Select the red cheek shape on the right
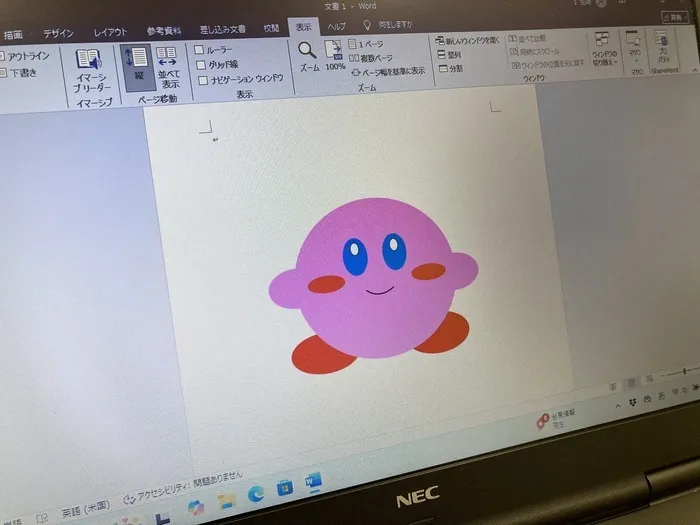Image resolution: width=700 pixels, height=525 pixels. coord(429,271)
